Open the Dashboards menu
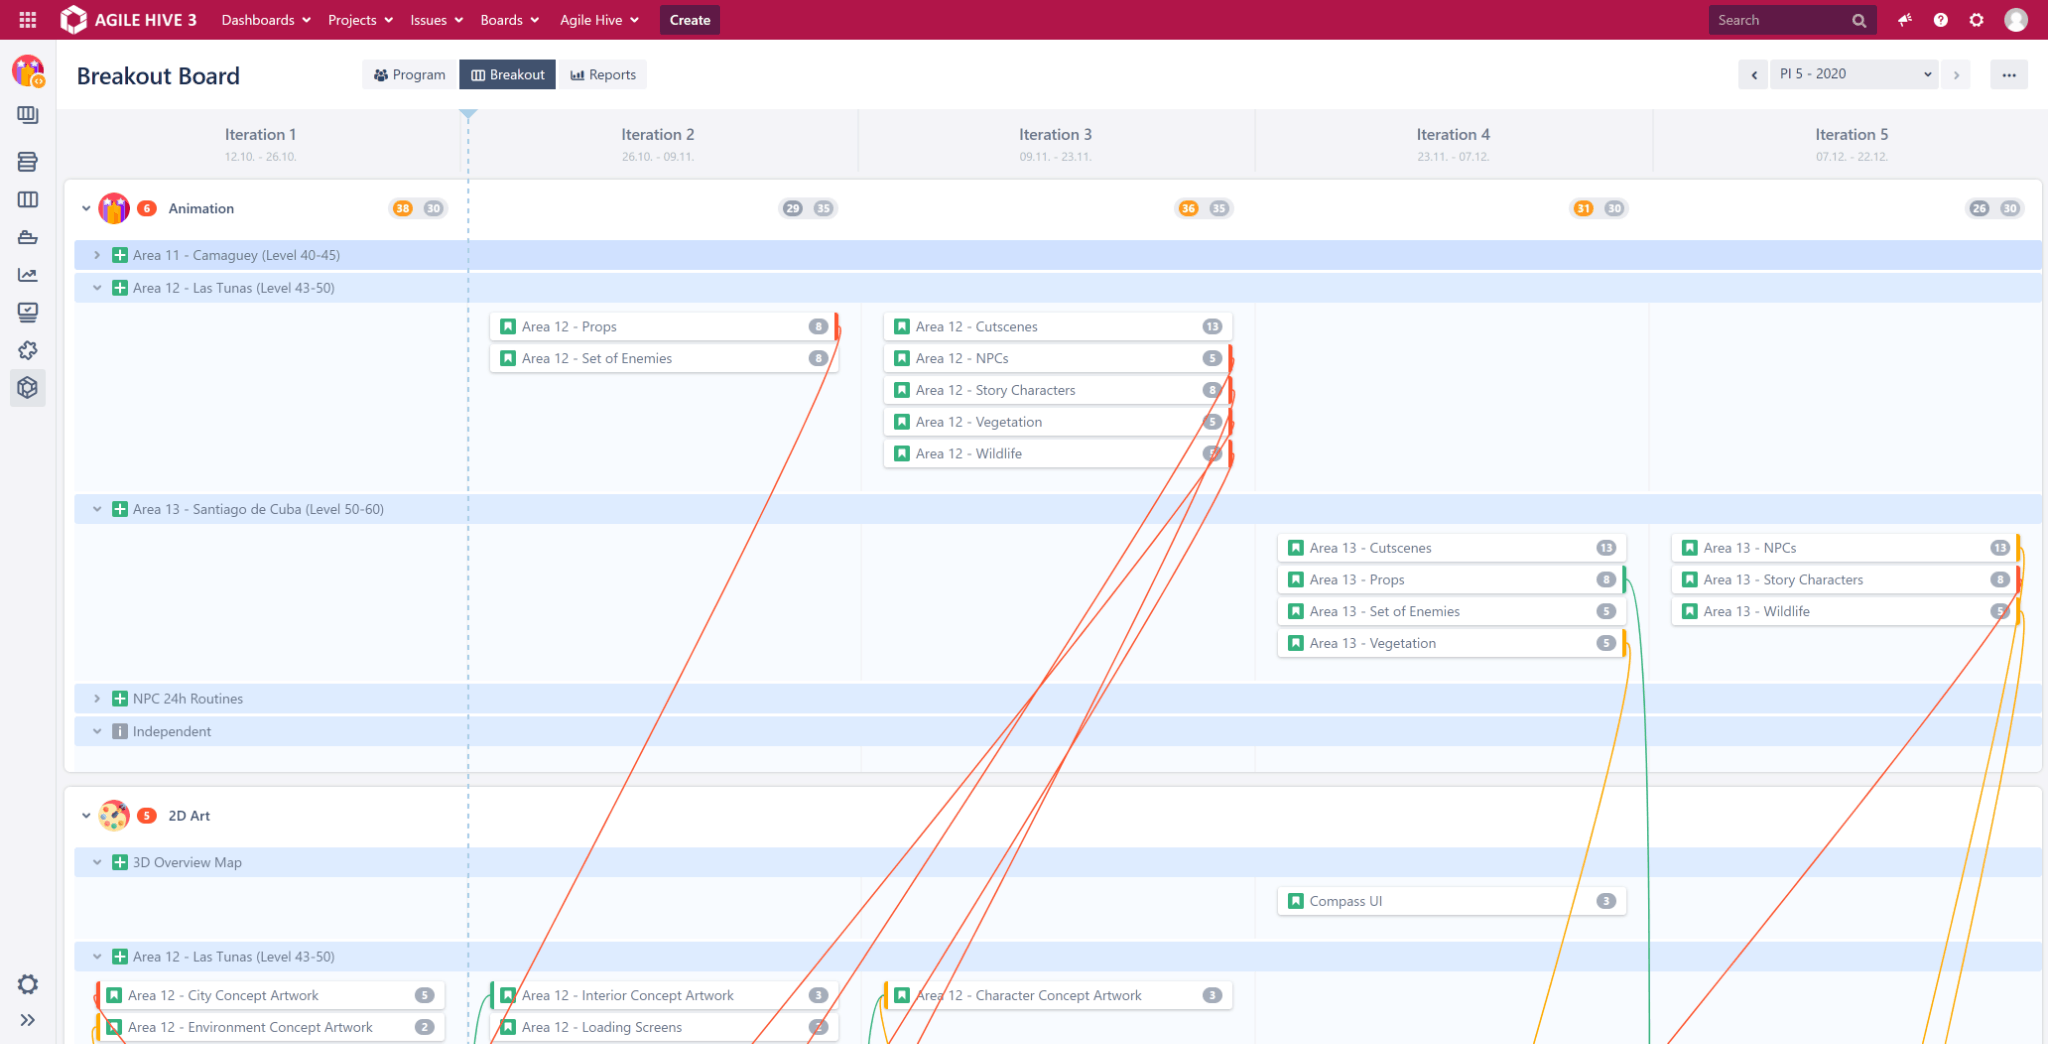 265,20
